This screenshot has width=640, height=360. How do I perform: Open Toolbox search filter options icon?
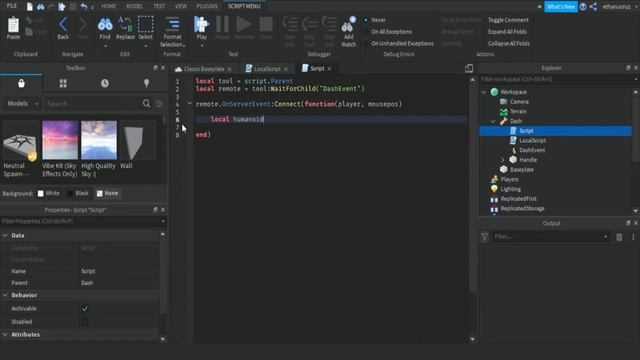[x=159, y=104]
